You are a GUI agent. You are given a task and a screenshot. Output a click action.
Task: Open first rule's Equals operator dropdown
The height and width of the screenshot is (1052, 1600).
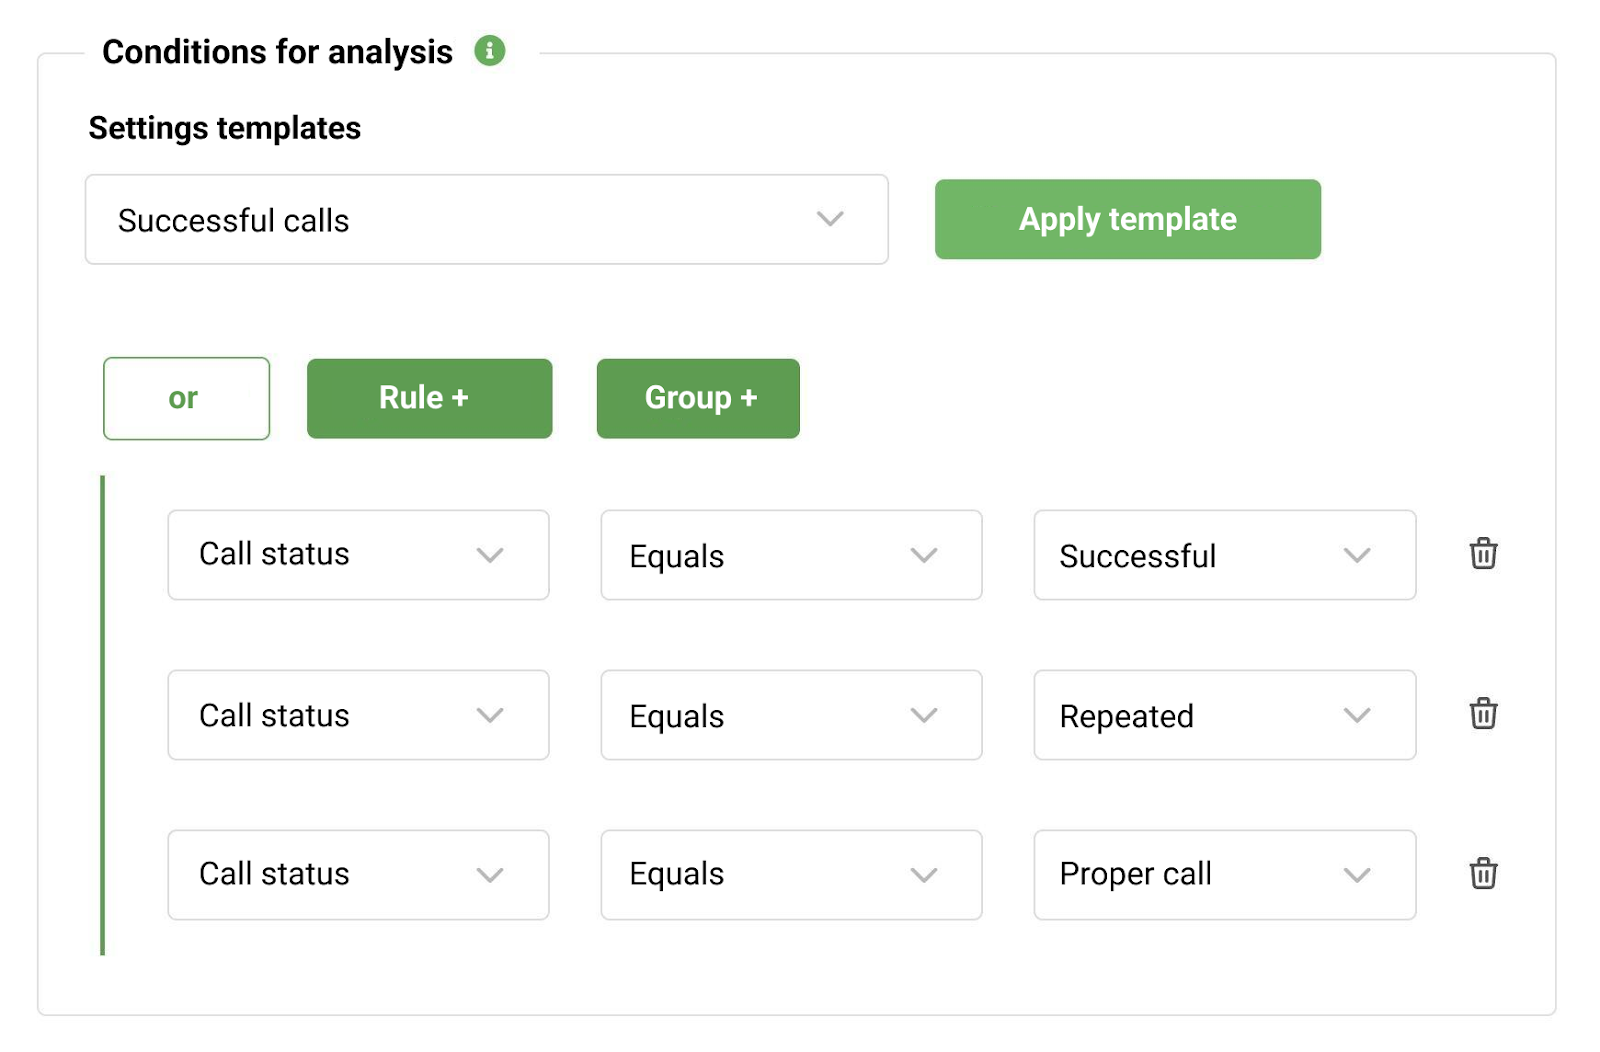point(791,555)
